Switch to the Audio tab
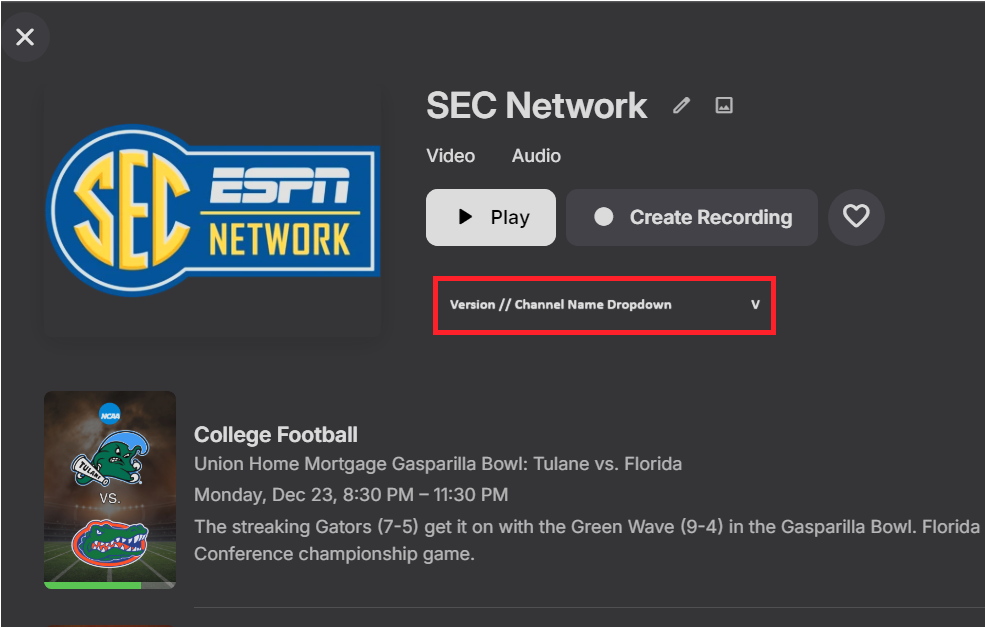 coord(536,156)
